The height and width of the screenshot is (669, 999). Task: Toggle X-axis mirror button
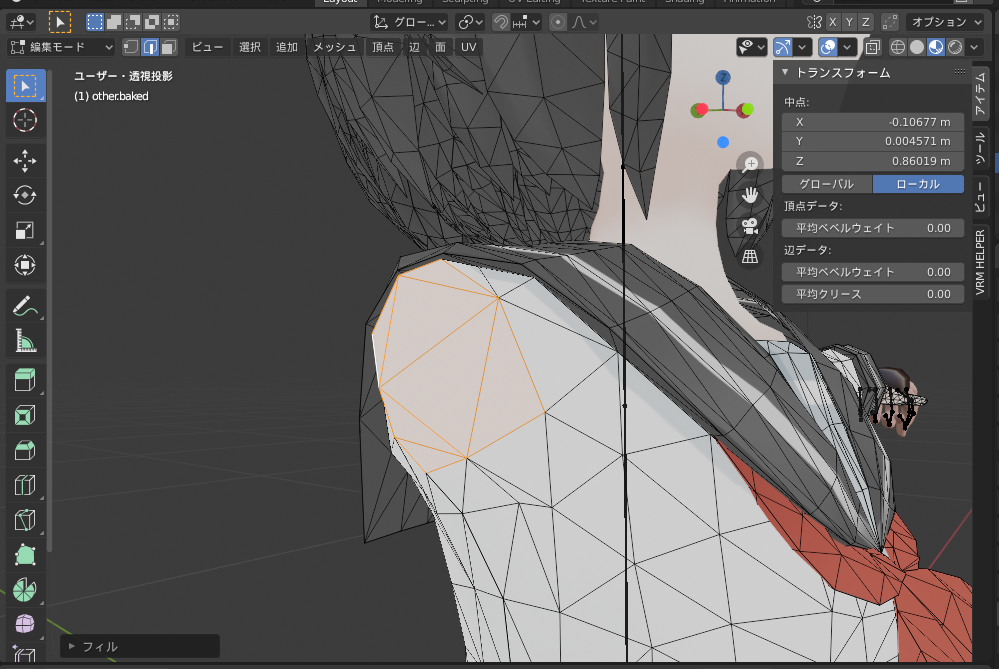coord(832,22)
